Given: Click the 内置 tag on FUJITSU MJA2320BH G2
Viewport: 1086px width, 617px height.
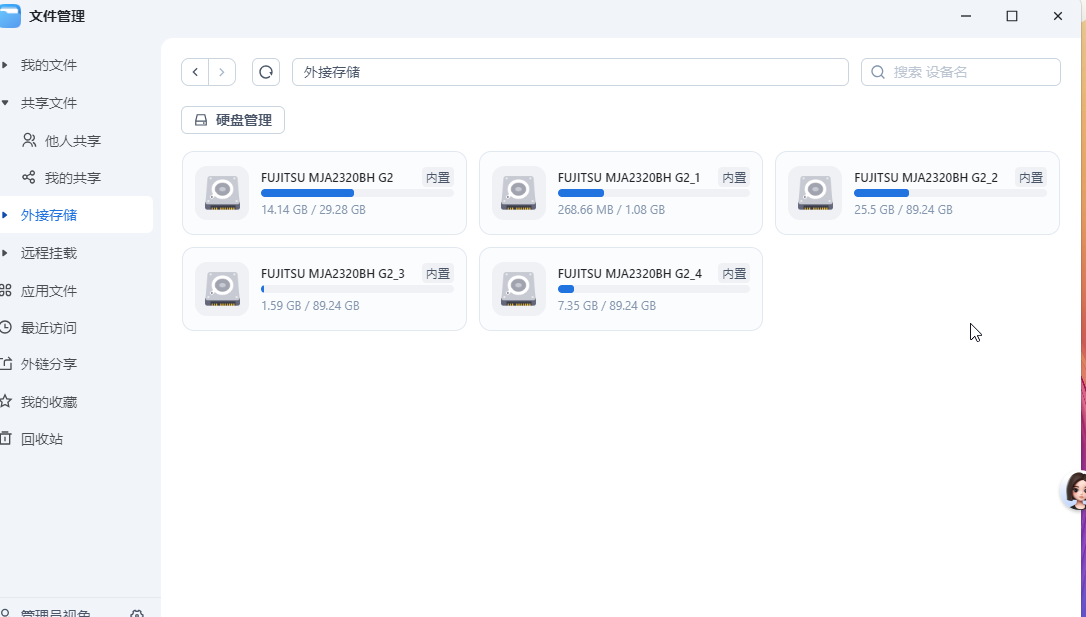Looking at the screenshot, I should pos(438,178).
